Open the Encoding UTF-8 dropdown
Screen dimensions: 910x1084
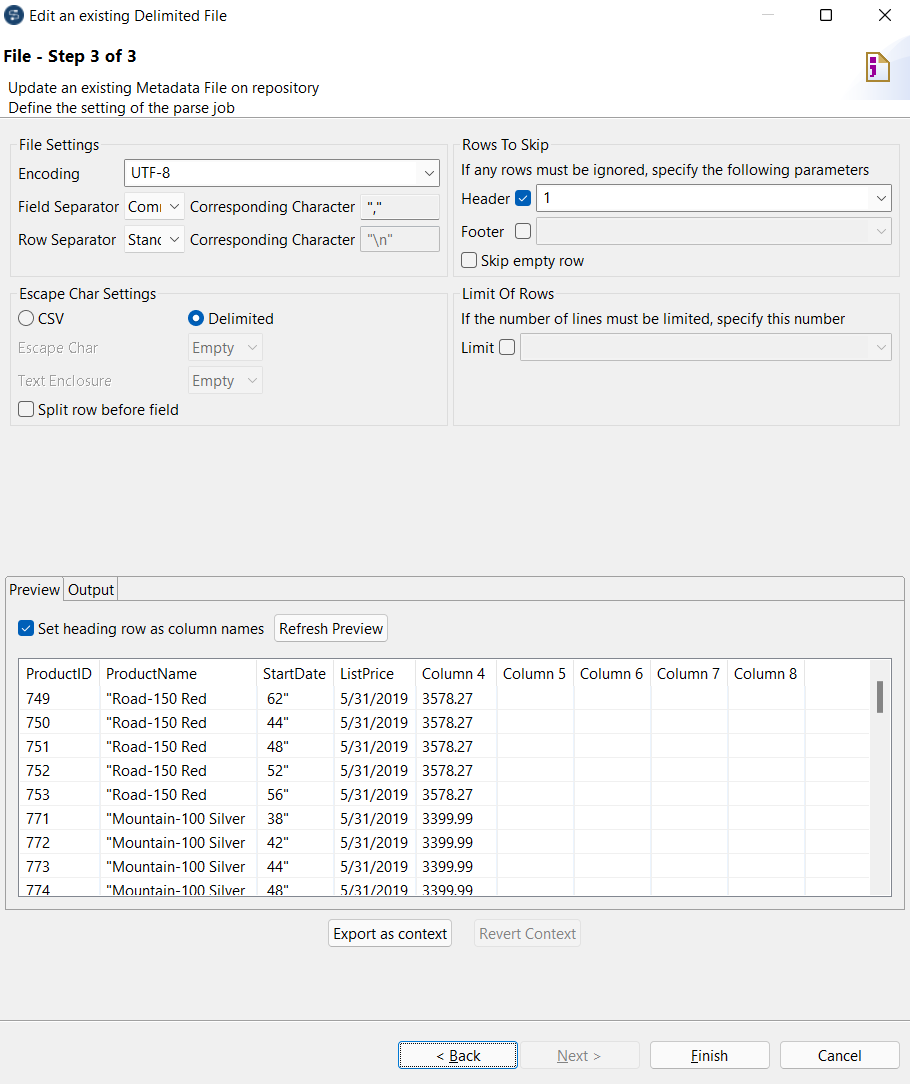tap(281, 173)
